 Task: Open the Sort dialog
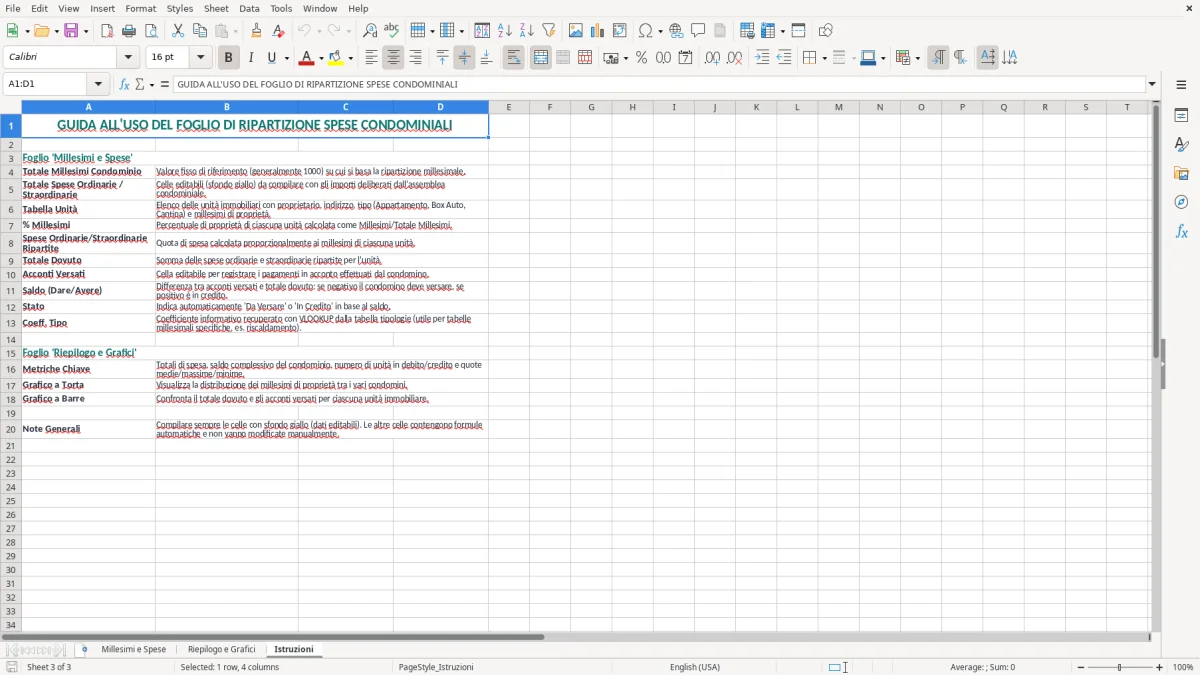click(482, 31)
